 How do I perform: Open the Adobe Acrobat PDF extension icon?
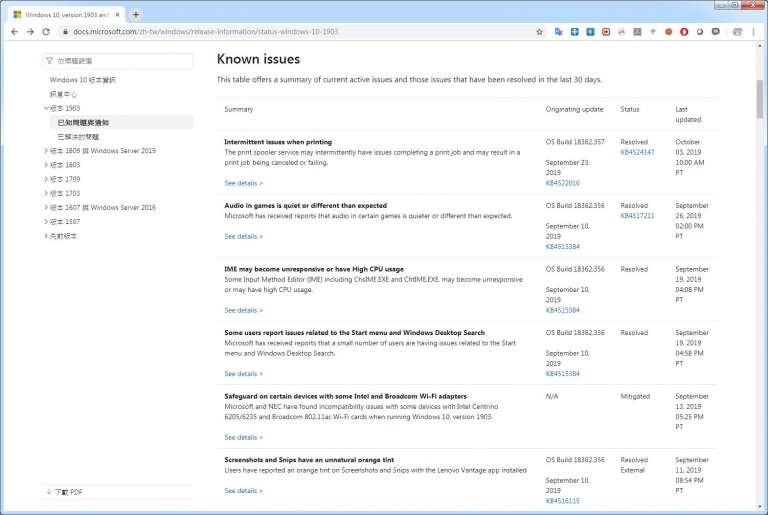pyautogui.click(x=637, y=32)
